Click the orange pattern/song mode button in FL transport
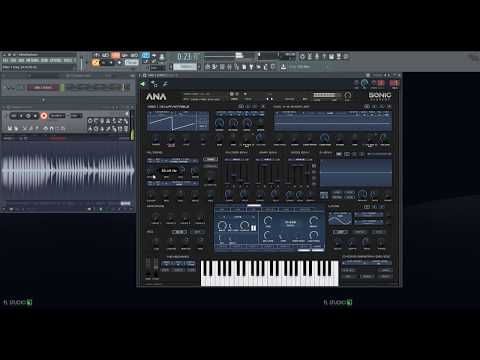The image size is (480, 360). click(x=96, y=62)
